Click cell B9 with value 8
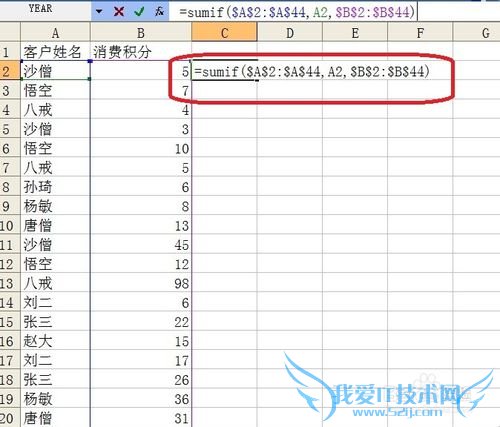 [141, 206]
